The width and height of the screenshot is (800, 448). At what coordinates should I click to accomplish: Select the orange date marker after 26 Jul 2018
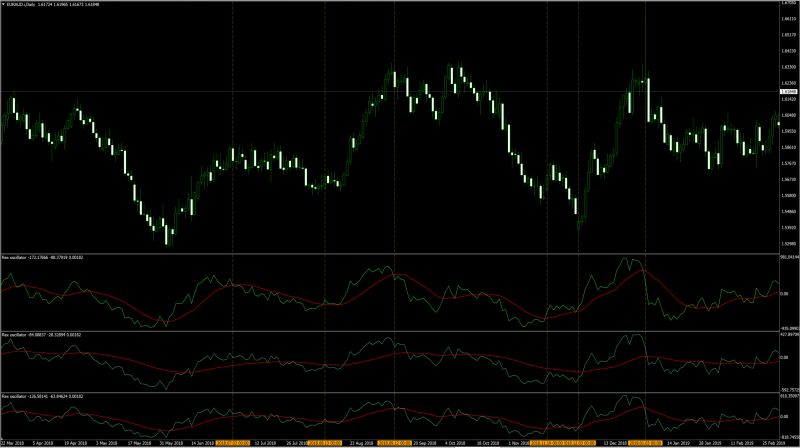click(325, 443)
